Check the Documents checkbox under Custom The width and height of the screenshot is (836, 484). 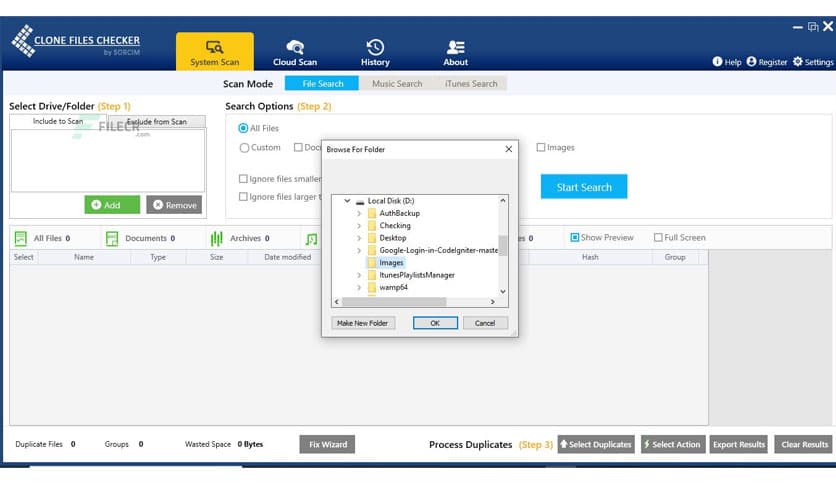298,147
